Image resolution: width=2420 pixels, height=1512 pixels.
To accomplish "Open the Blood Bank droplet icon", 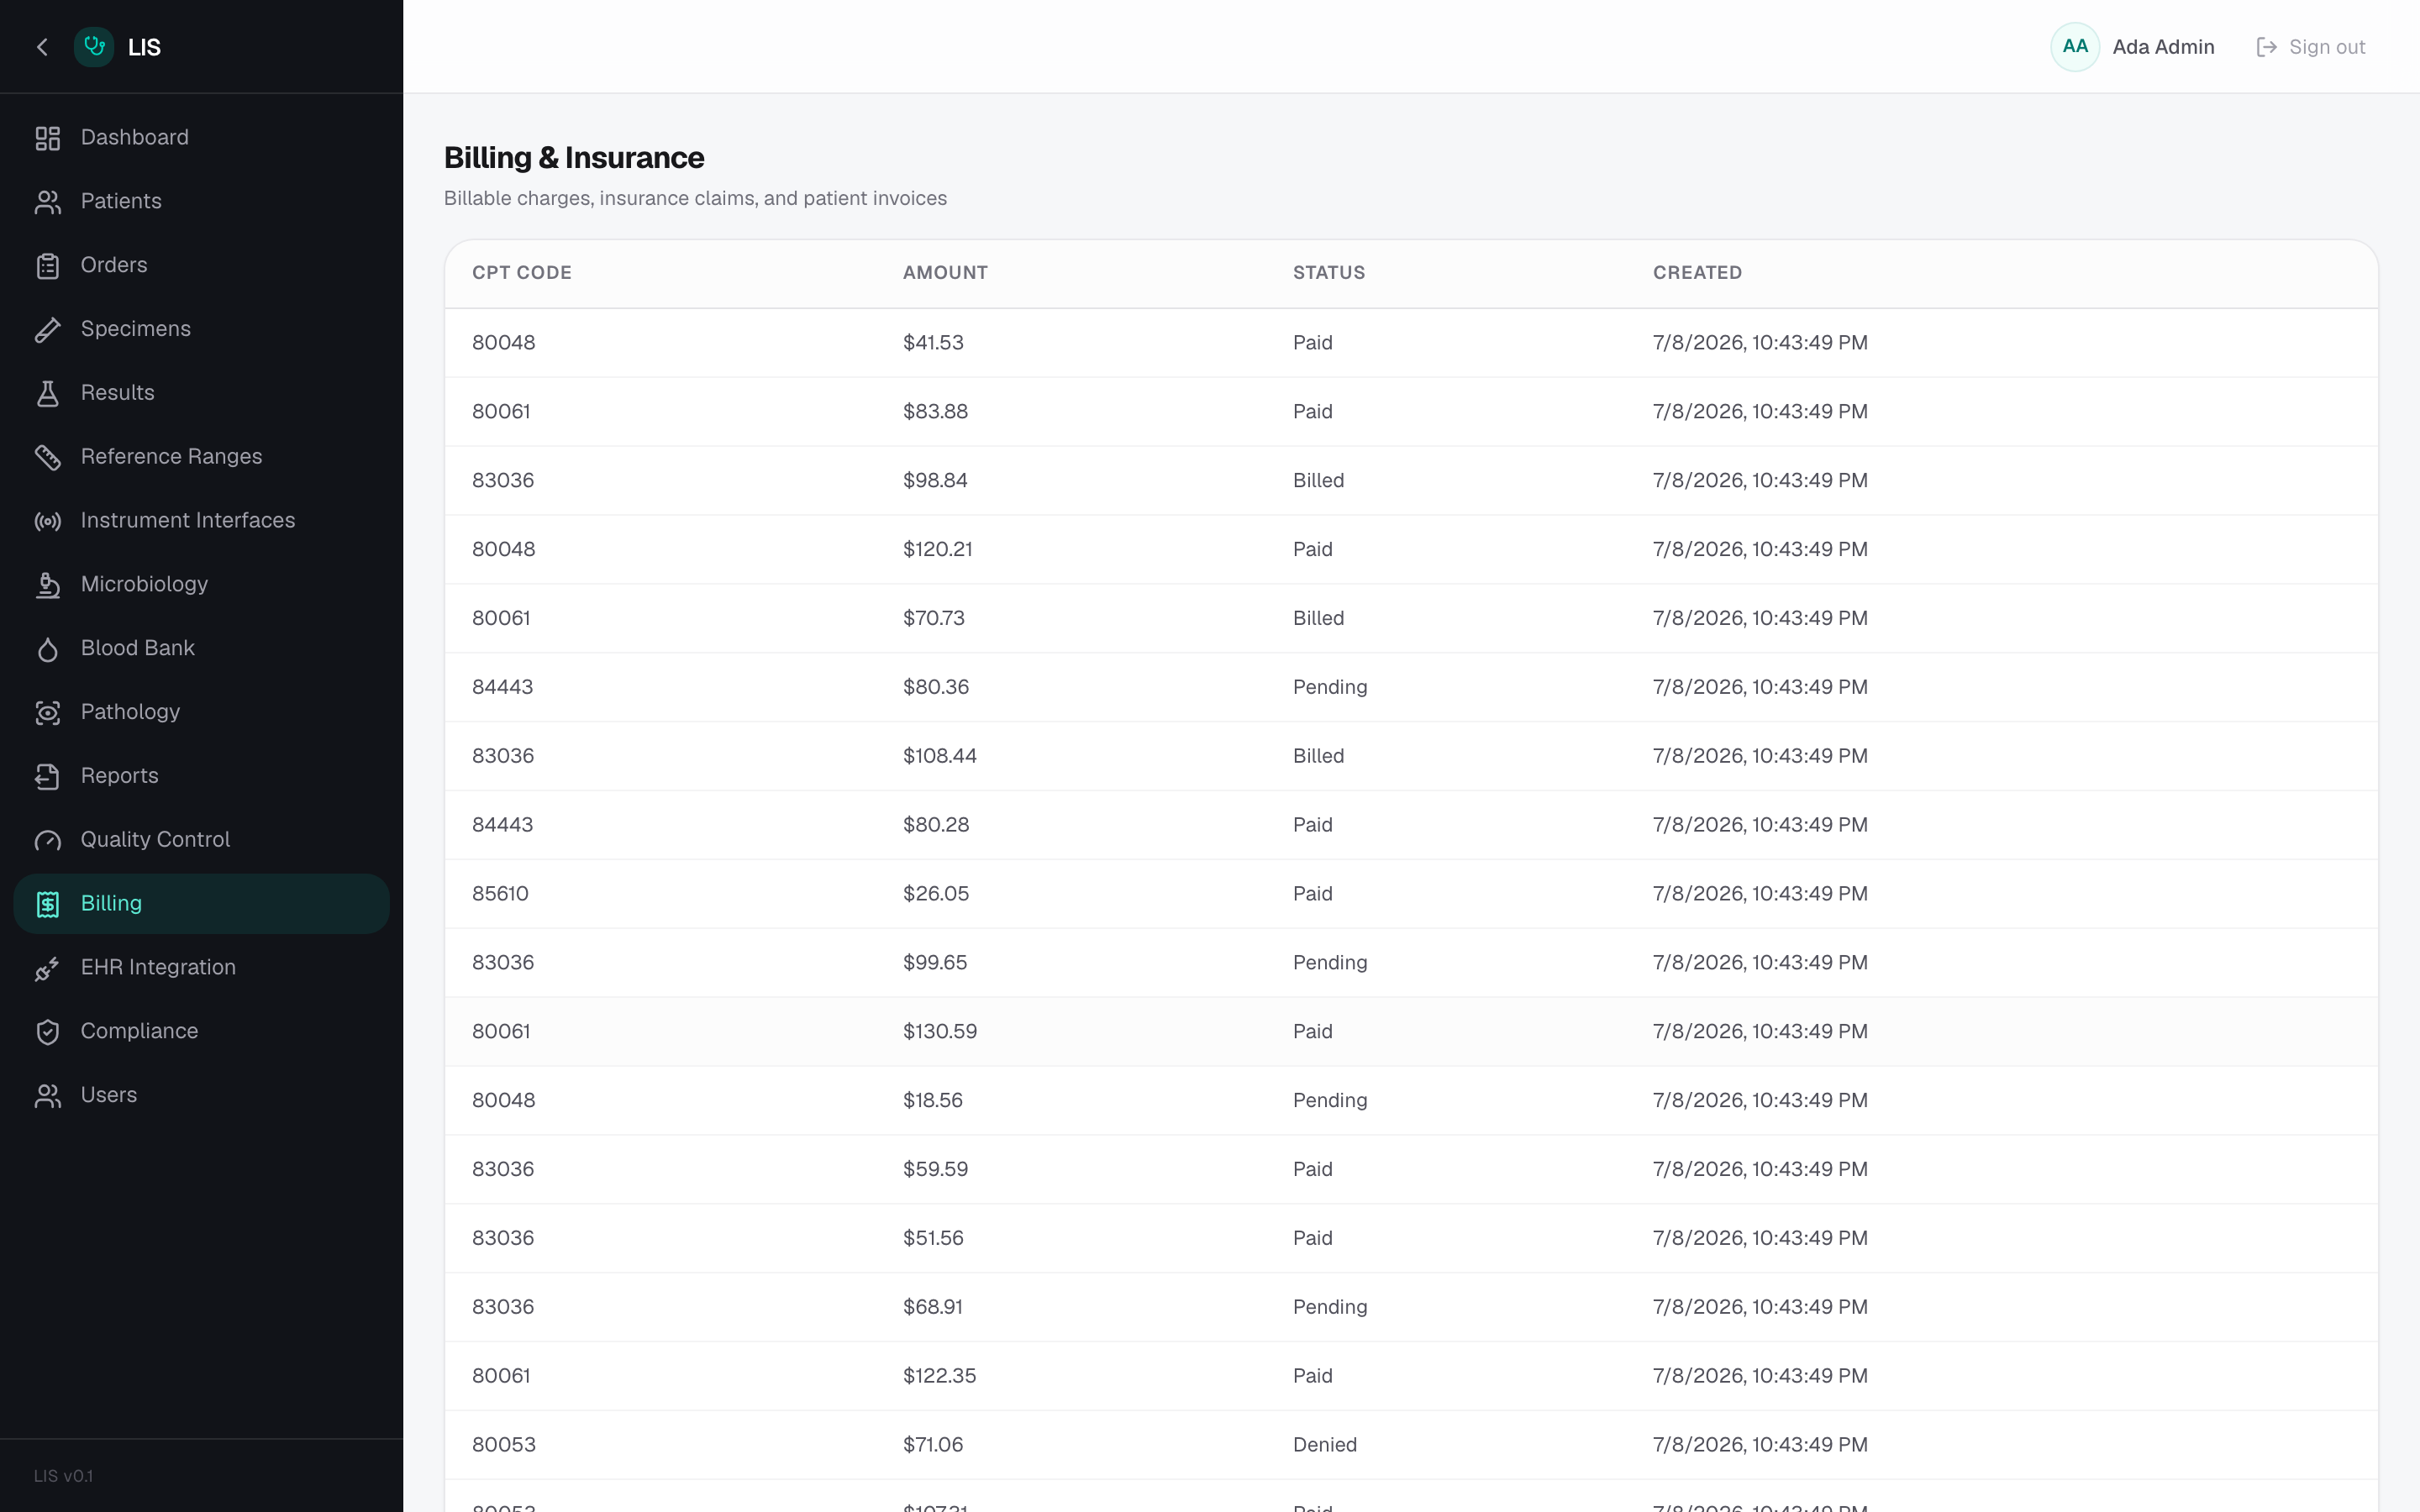I will [x=47, y=649].
